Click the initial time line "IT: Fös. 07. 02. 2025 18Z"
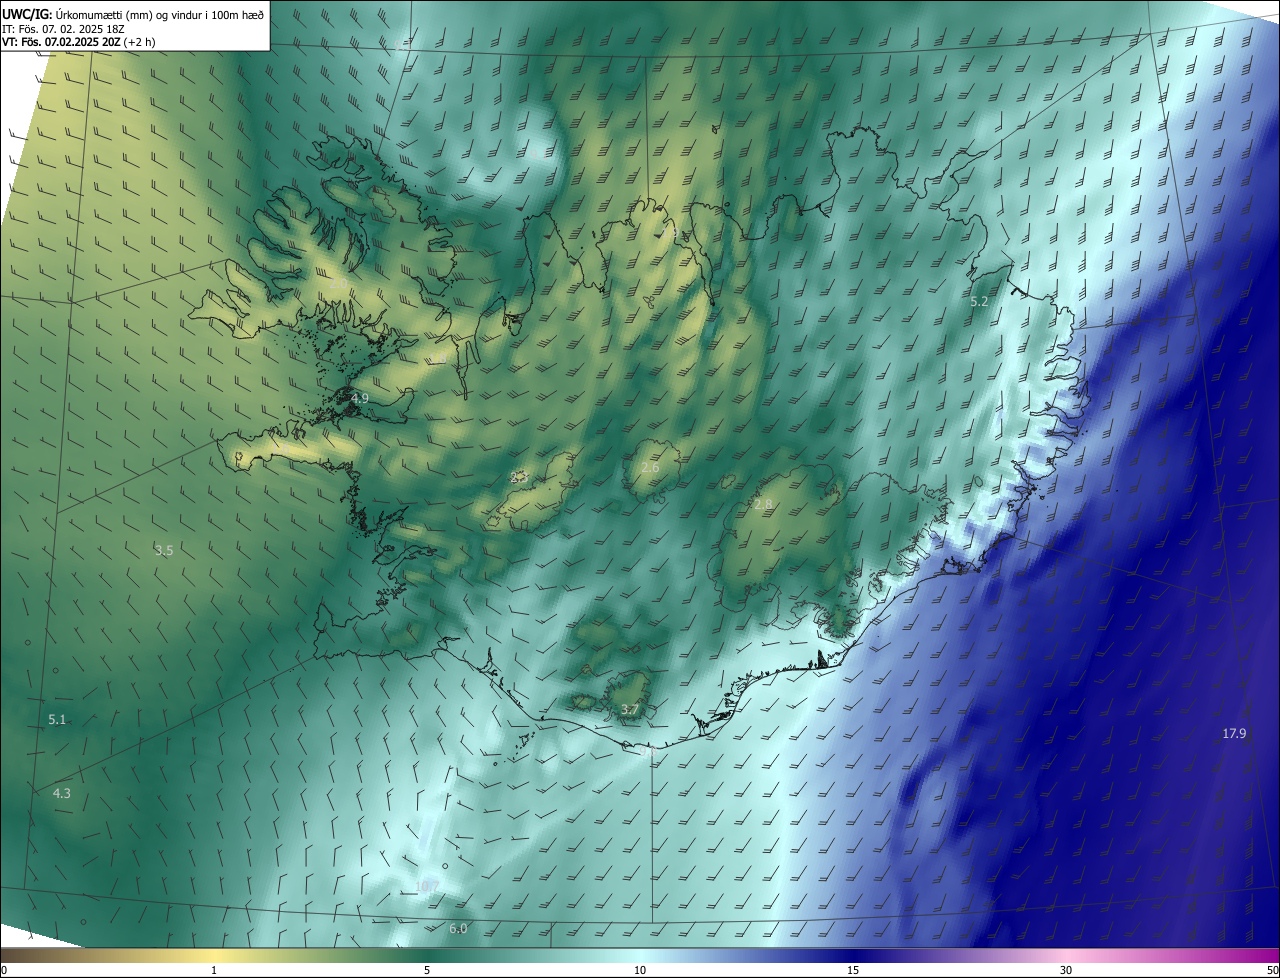The height and width of the screenshot is (978, 1280). pyautogui.click(x=63, y=29)
